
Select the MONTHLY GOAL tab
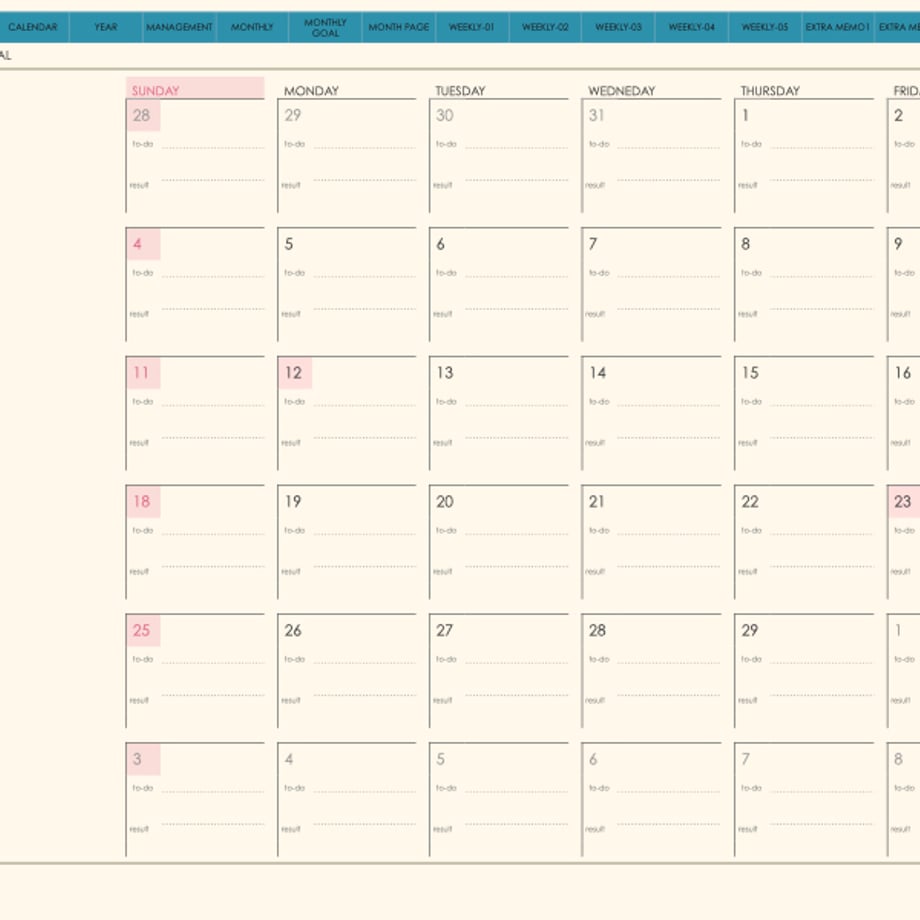[x=326, y=28]
